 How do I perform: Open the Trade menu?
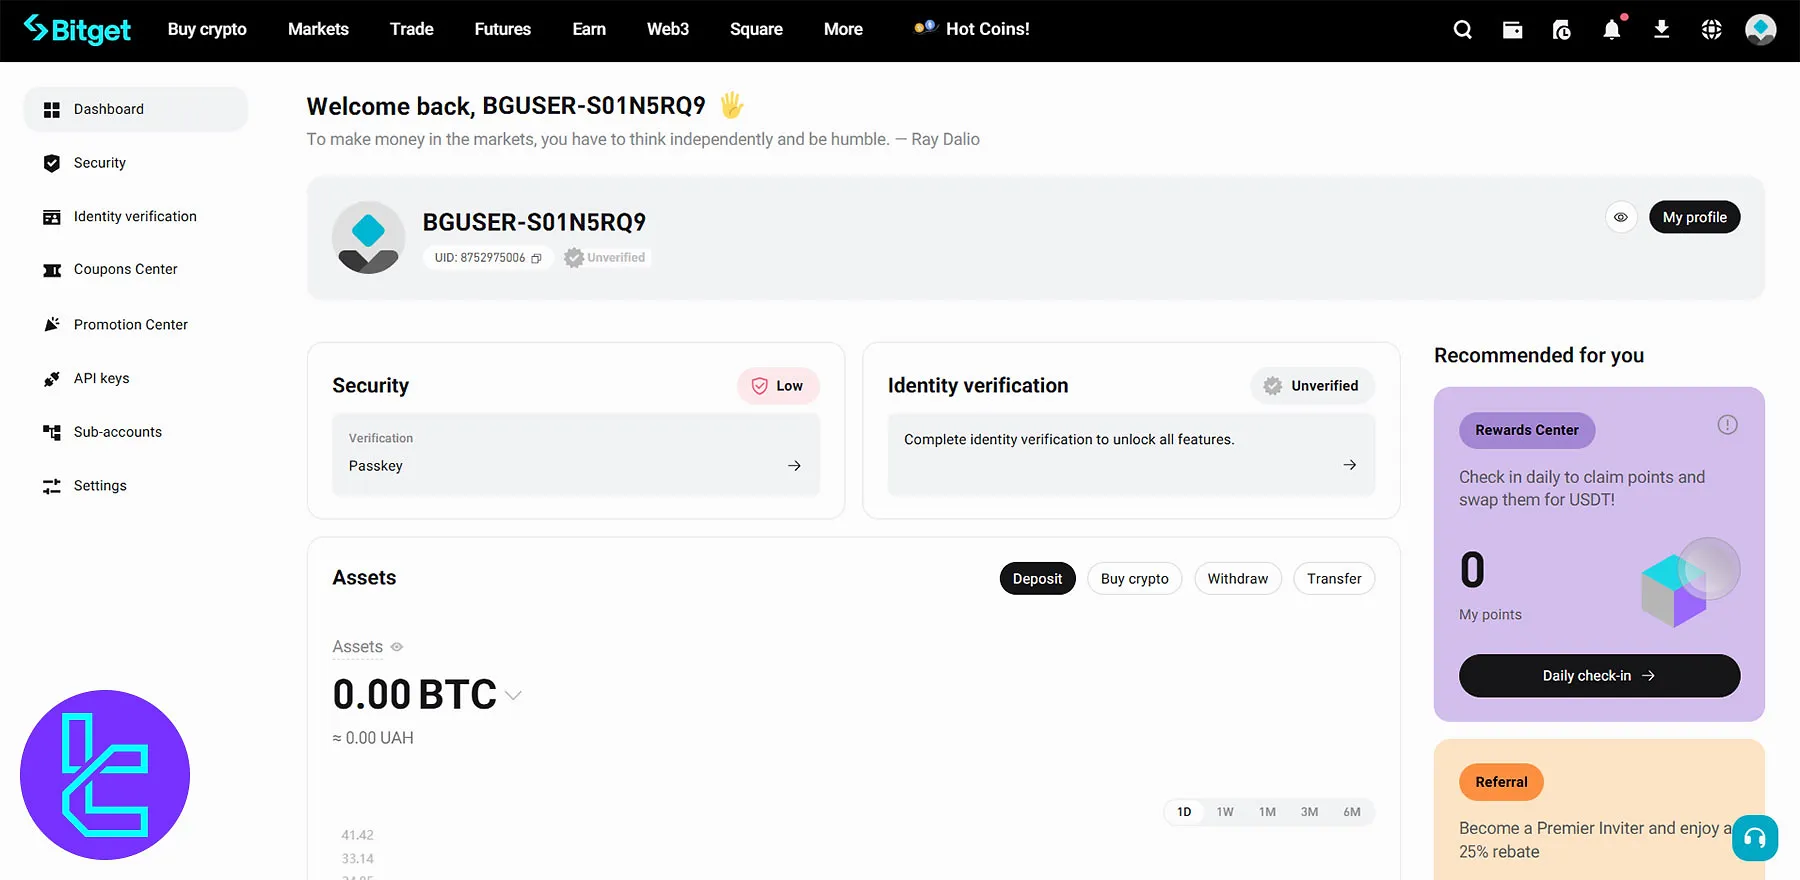coord(412,29)
